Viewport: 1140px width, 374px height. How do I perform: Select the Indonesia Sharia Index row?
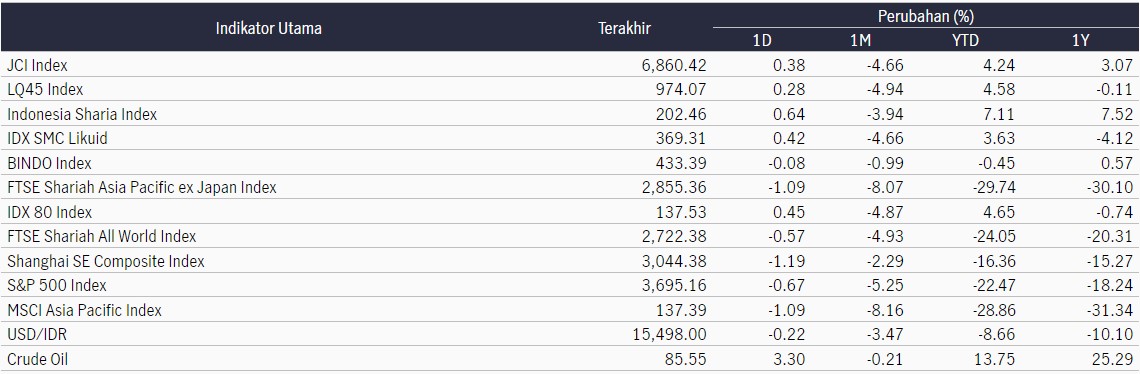pos(570,114)
